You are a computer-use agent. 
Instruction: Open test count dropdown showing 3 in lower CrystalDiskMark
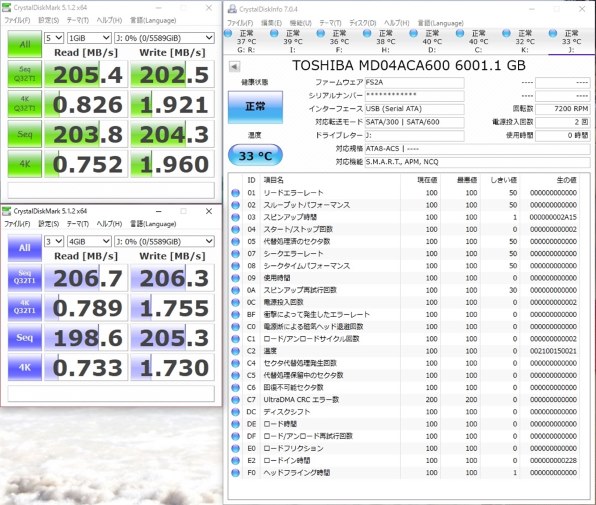coord(54,241)
